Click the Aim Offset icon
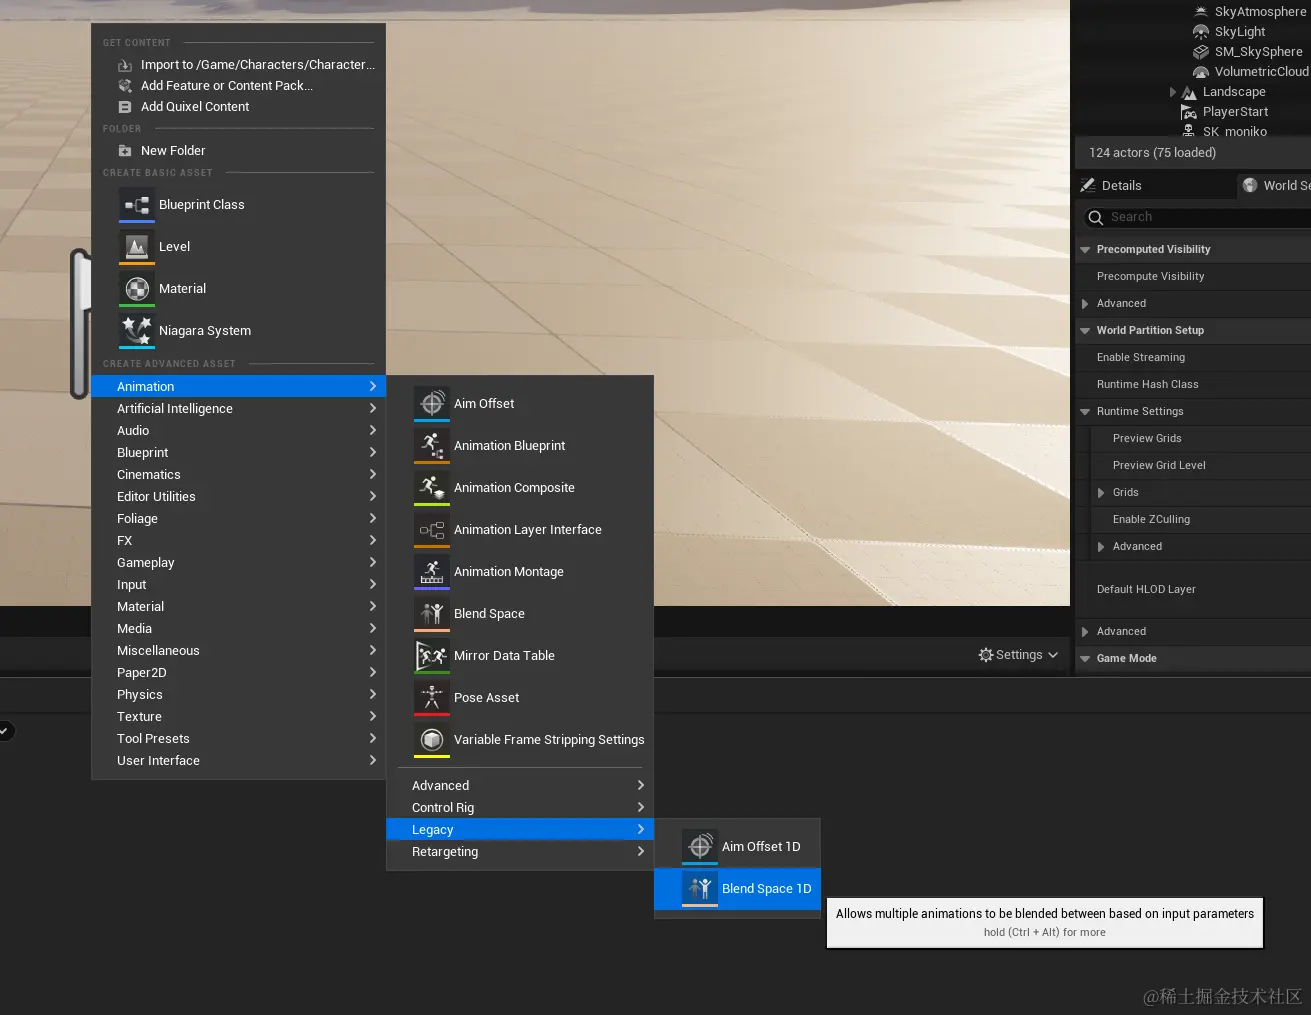The image size is (1311, 1015). (x=432, y=403)
